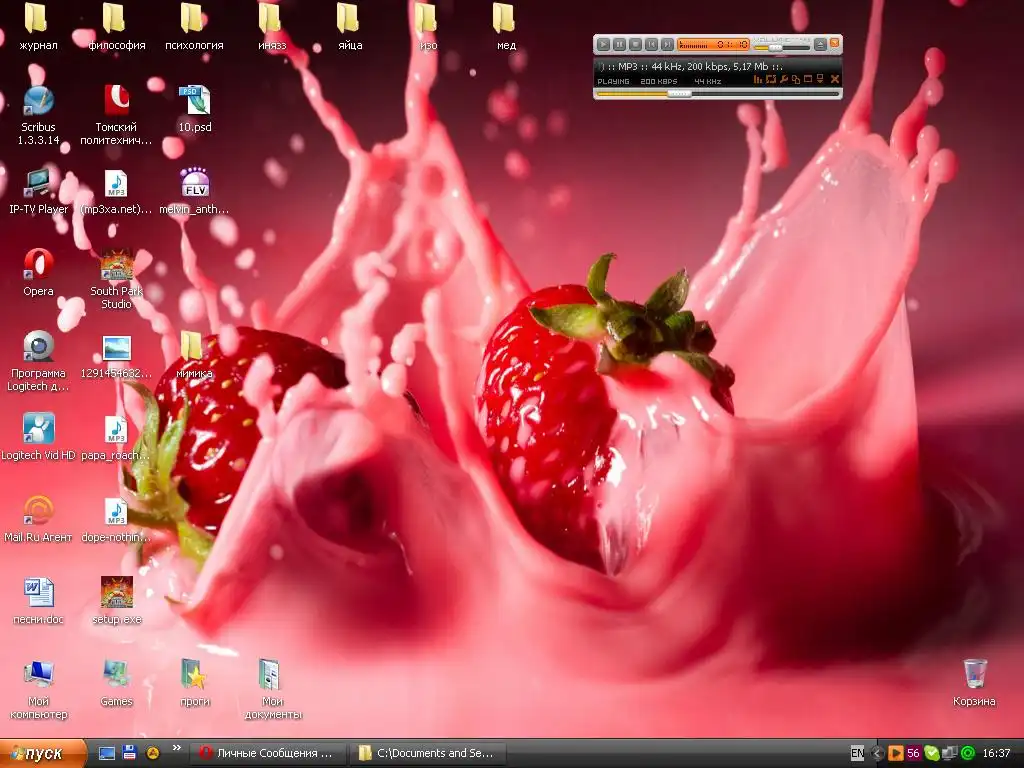Select the Корзина recycle bin icon
Viewport: 1024px width, 768px height.
point(974,675)
